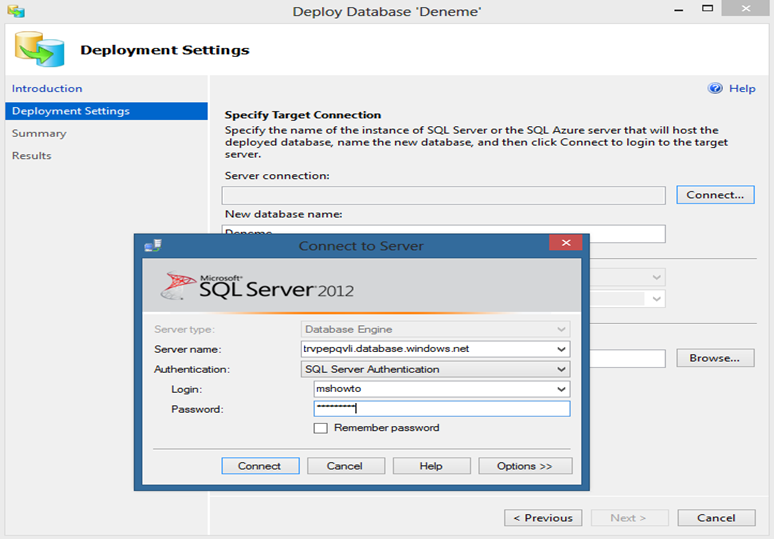The image size is (774, 539).
Task: Click the Deploy Database title bar icon
Action: coord(16,11)
